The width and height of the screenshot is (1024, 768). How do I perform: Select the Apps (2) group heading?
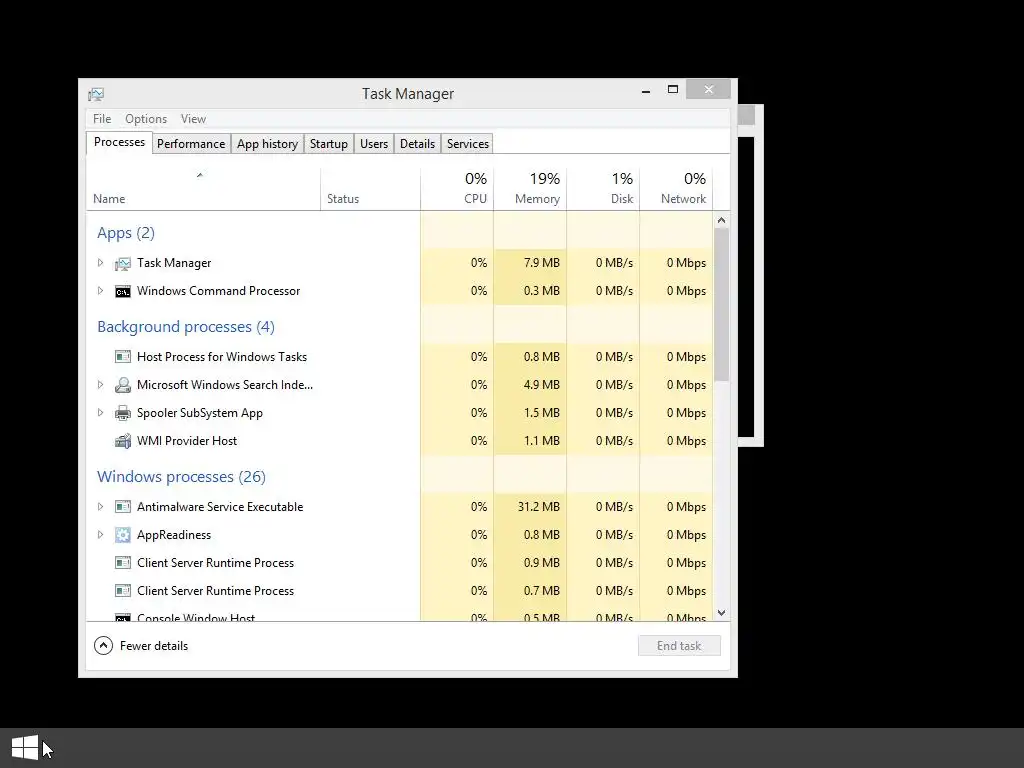pos(126,233)
